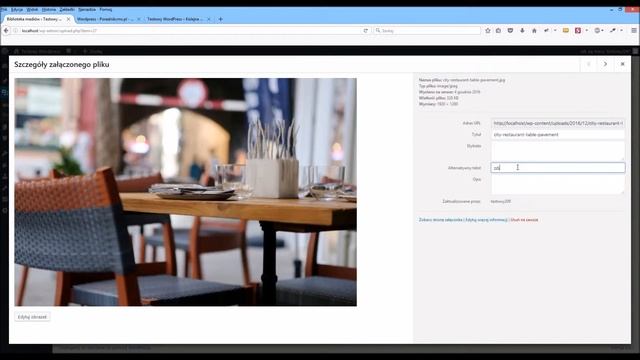The width and height of the screenshot is (640, 360).
Task: Click the Edytuj obrazek button
Action: pos(32,317)
